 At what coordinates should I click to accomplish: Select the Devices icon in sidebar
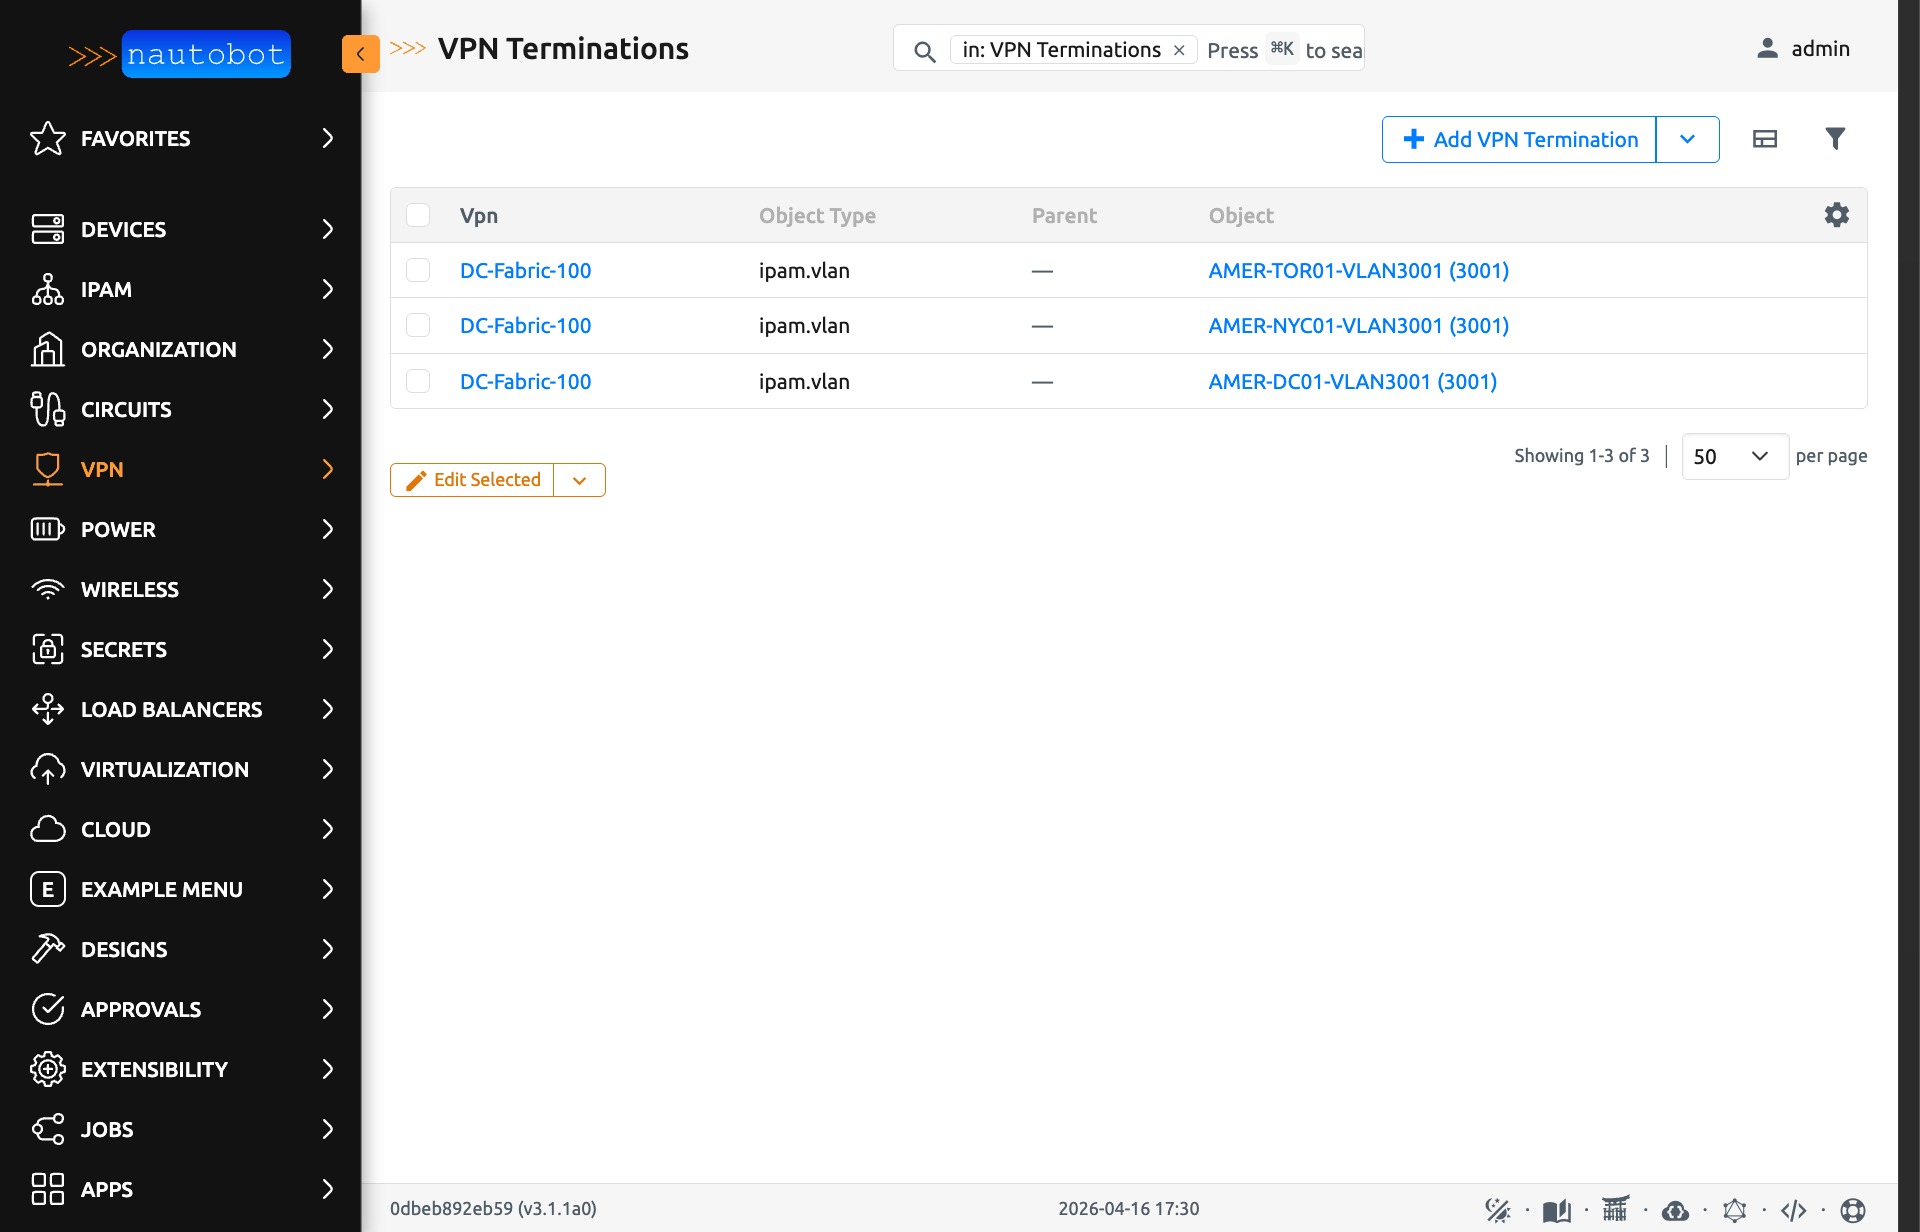tap(47, 229)
